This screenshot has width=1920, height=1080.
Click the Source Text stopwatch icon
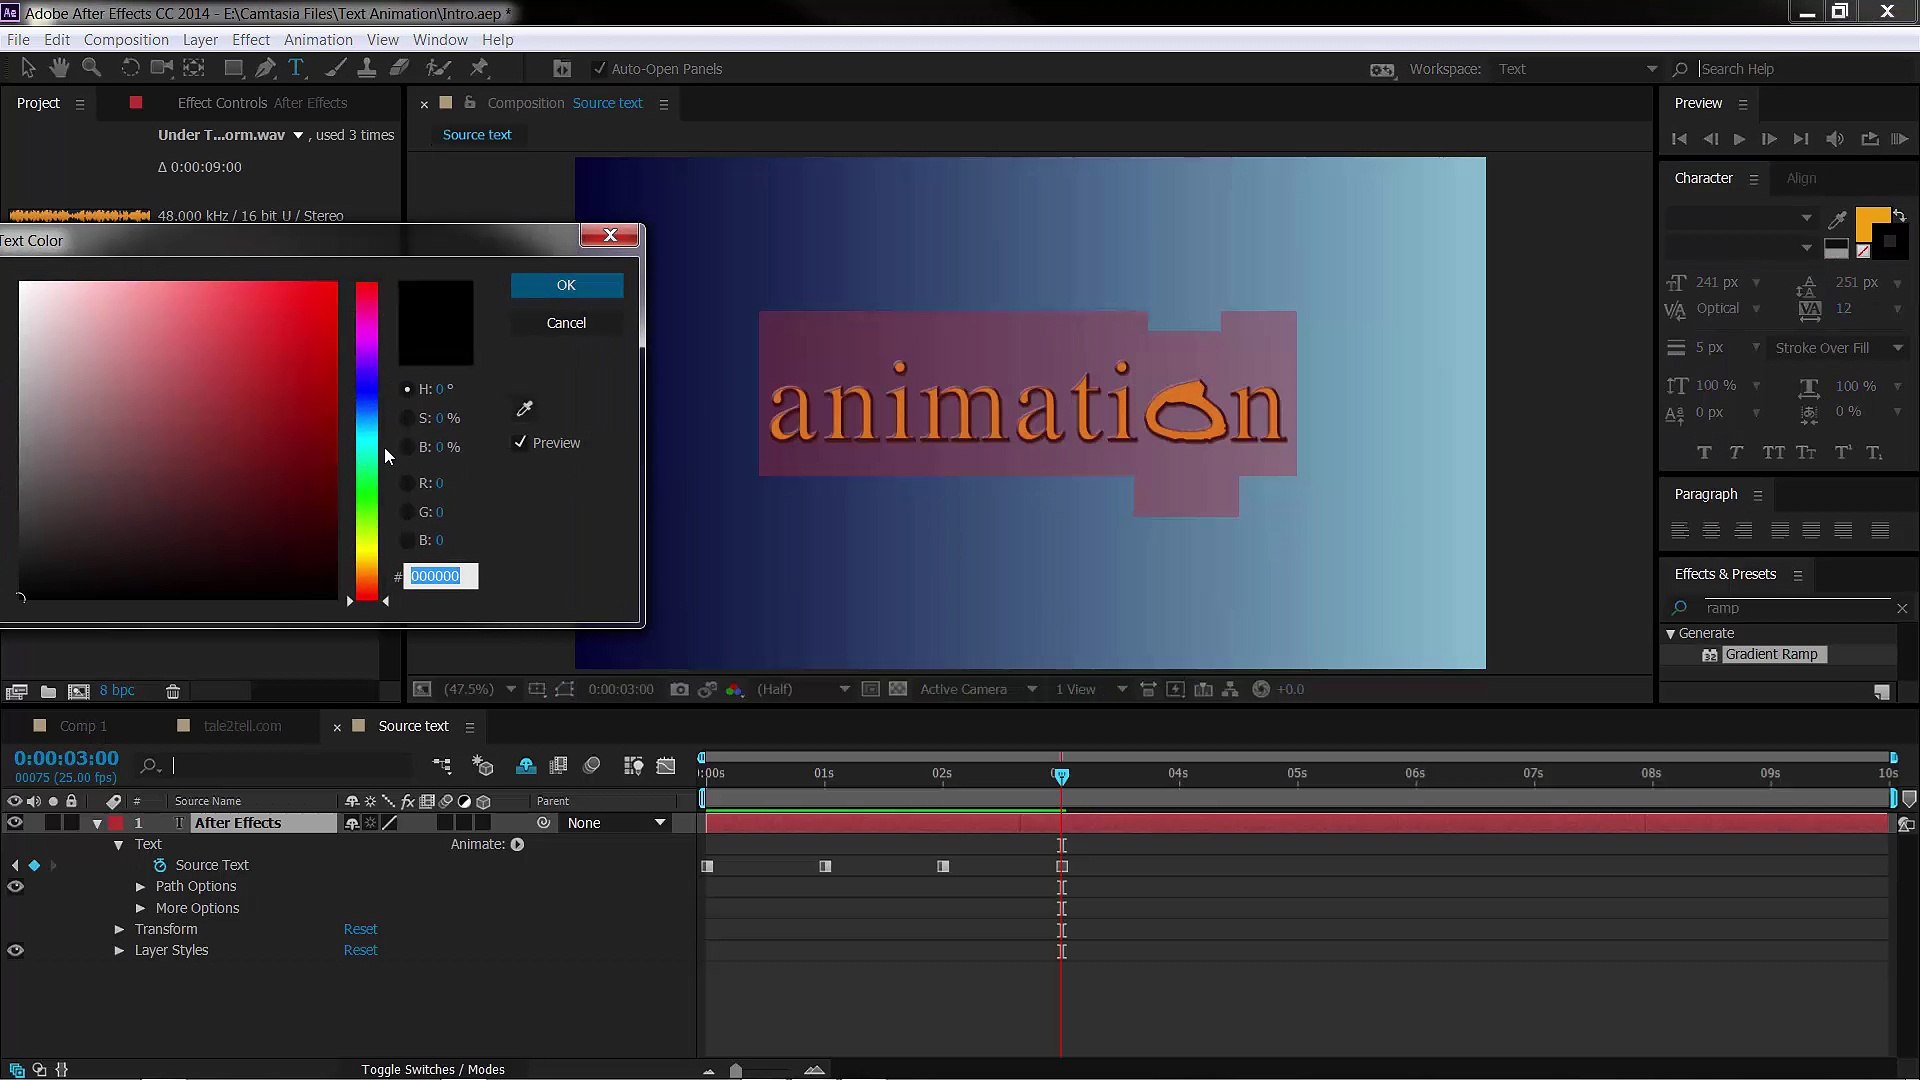click(x=160, y=865)
